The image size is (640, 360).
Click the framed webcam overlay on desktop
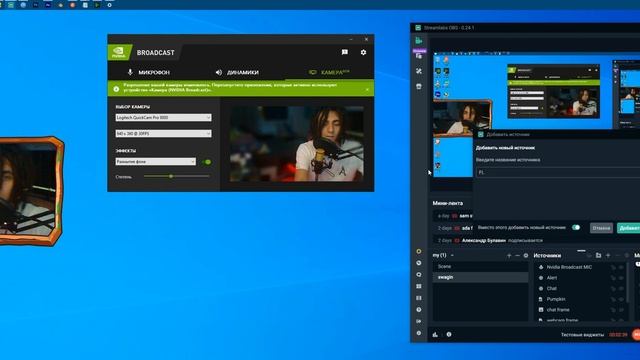click(31, 191)
